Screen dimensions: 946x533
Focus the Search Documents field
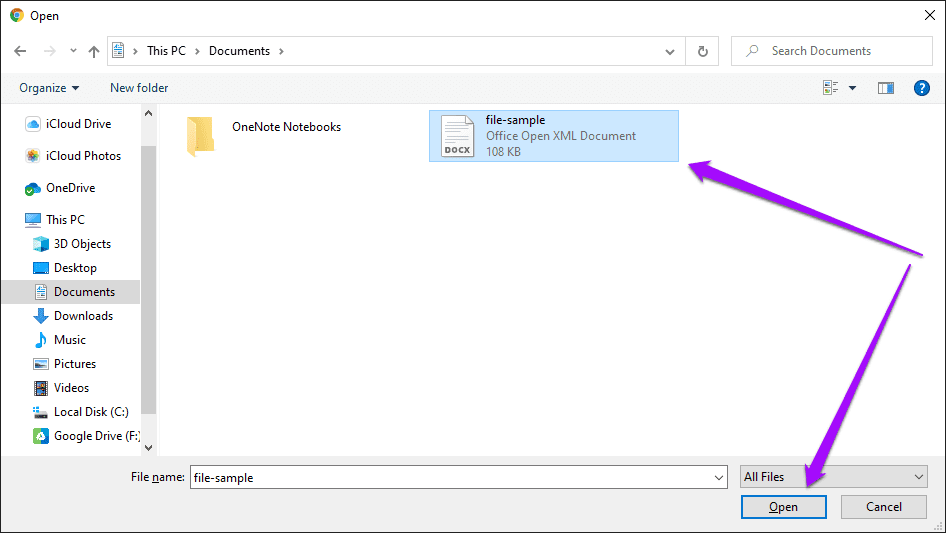pyautogui.click(x=832, y=51)
